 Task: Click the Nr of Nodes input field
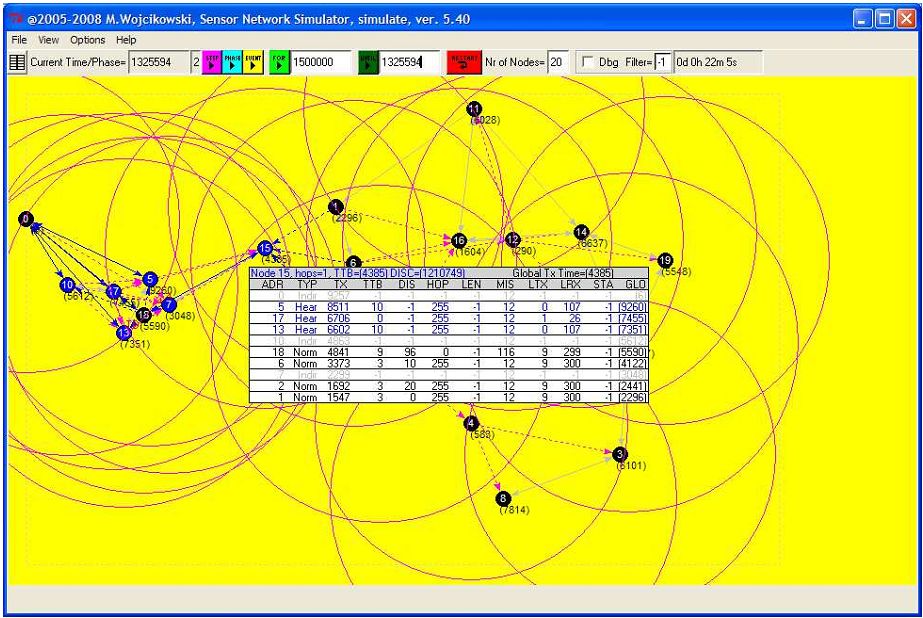click(558, 62)
